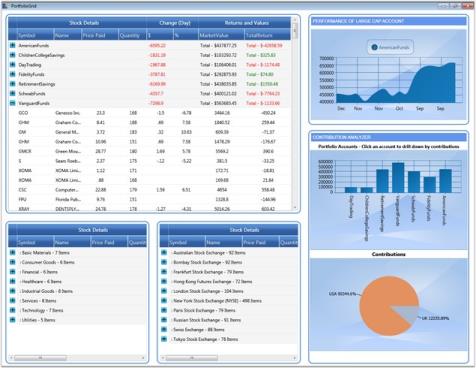
Task: Select the XRAY stock row symbol
Action: 24,209
